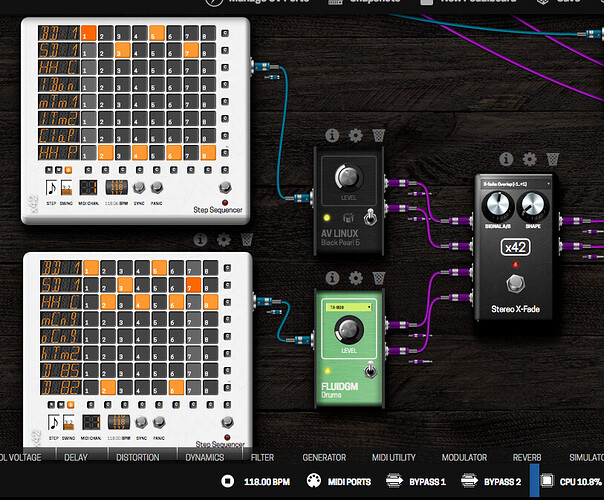
Task: Open settings gear above Stereo X-Fade pedal
Action: click(529, 159)
